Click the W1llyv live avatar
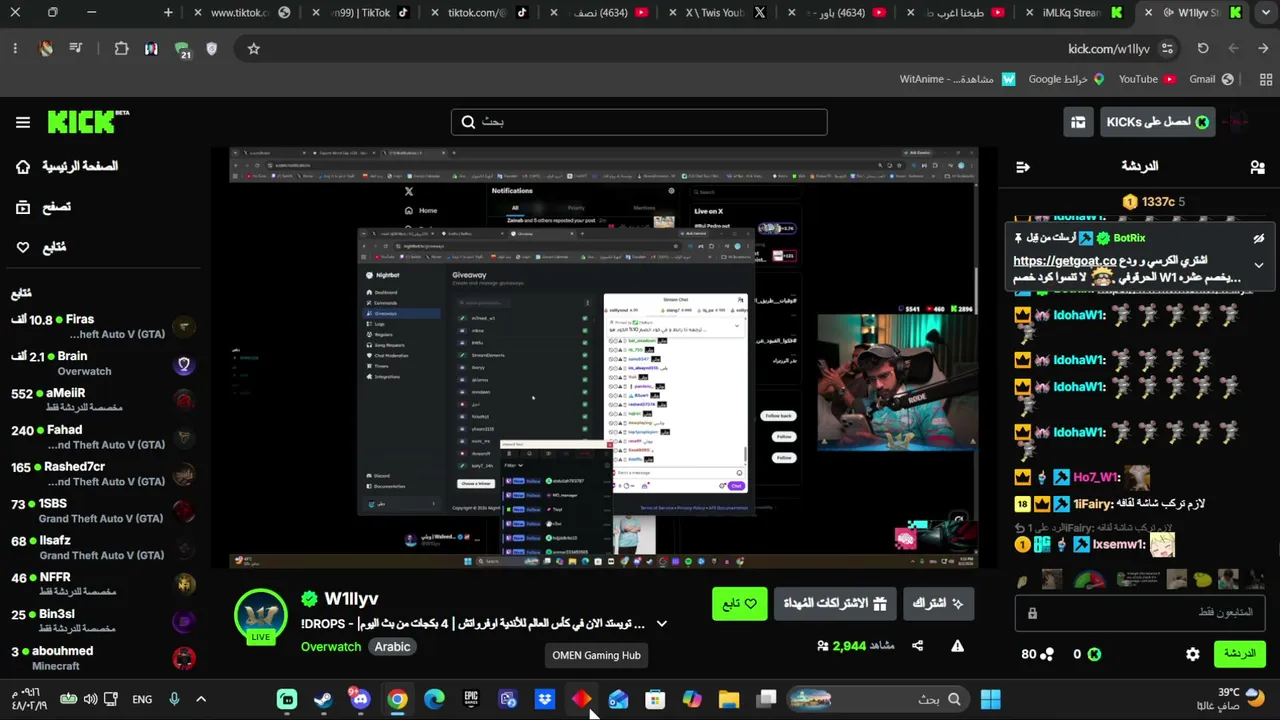This screenshot has width=1280, height=720. (x=261, y=616)
